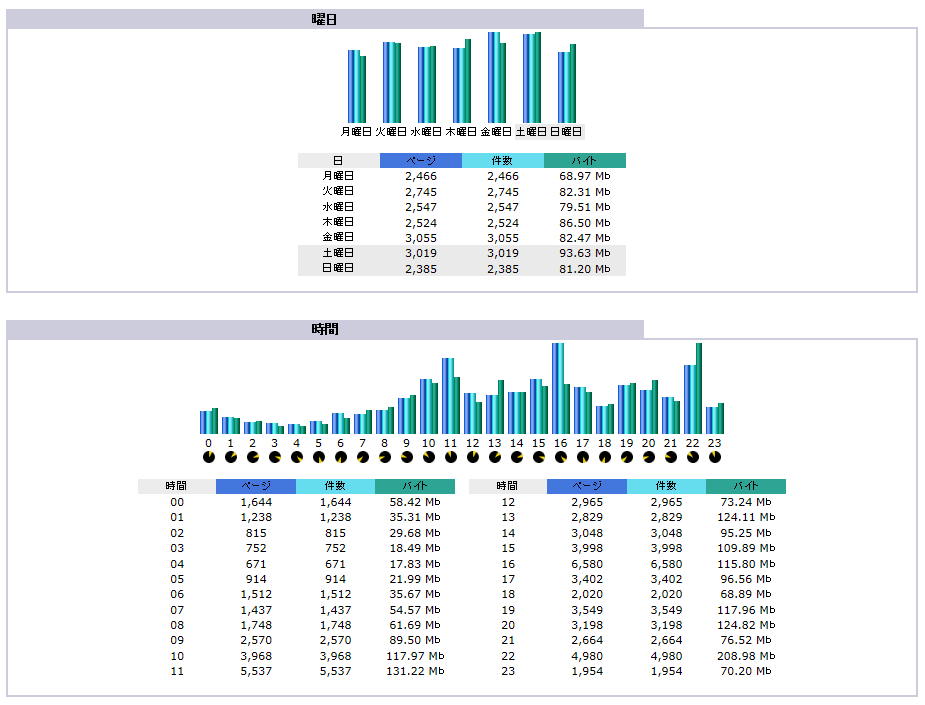Screen dimensions: 925x705
Task: Select the 17.83 Mb value for hour 04
Action: click(x=415, y=564)
